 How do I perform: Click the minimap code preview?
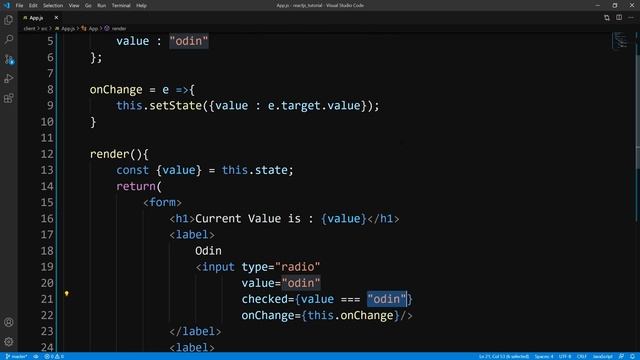click(x=621, y=40)
